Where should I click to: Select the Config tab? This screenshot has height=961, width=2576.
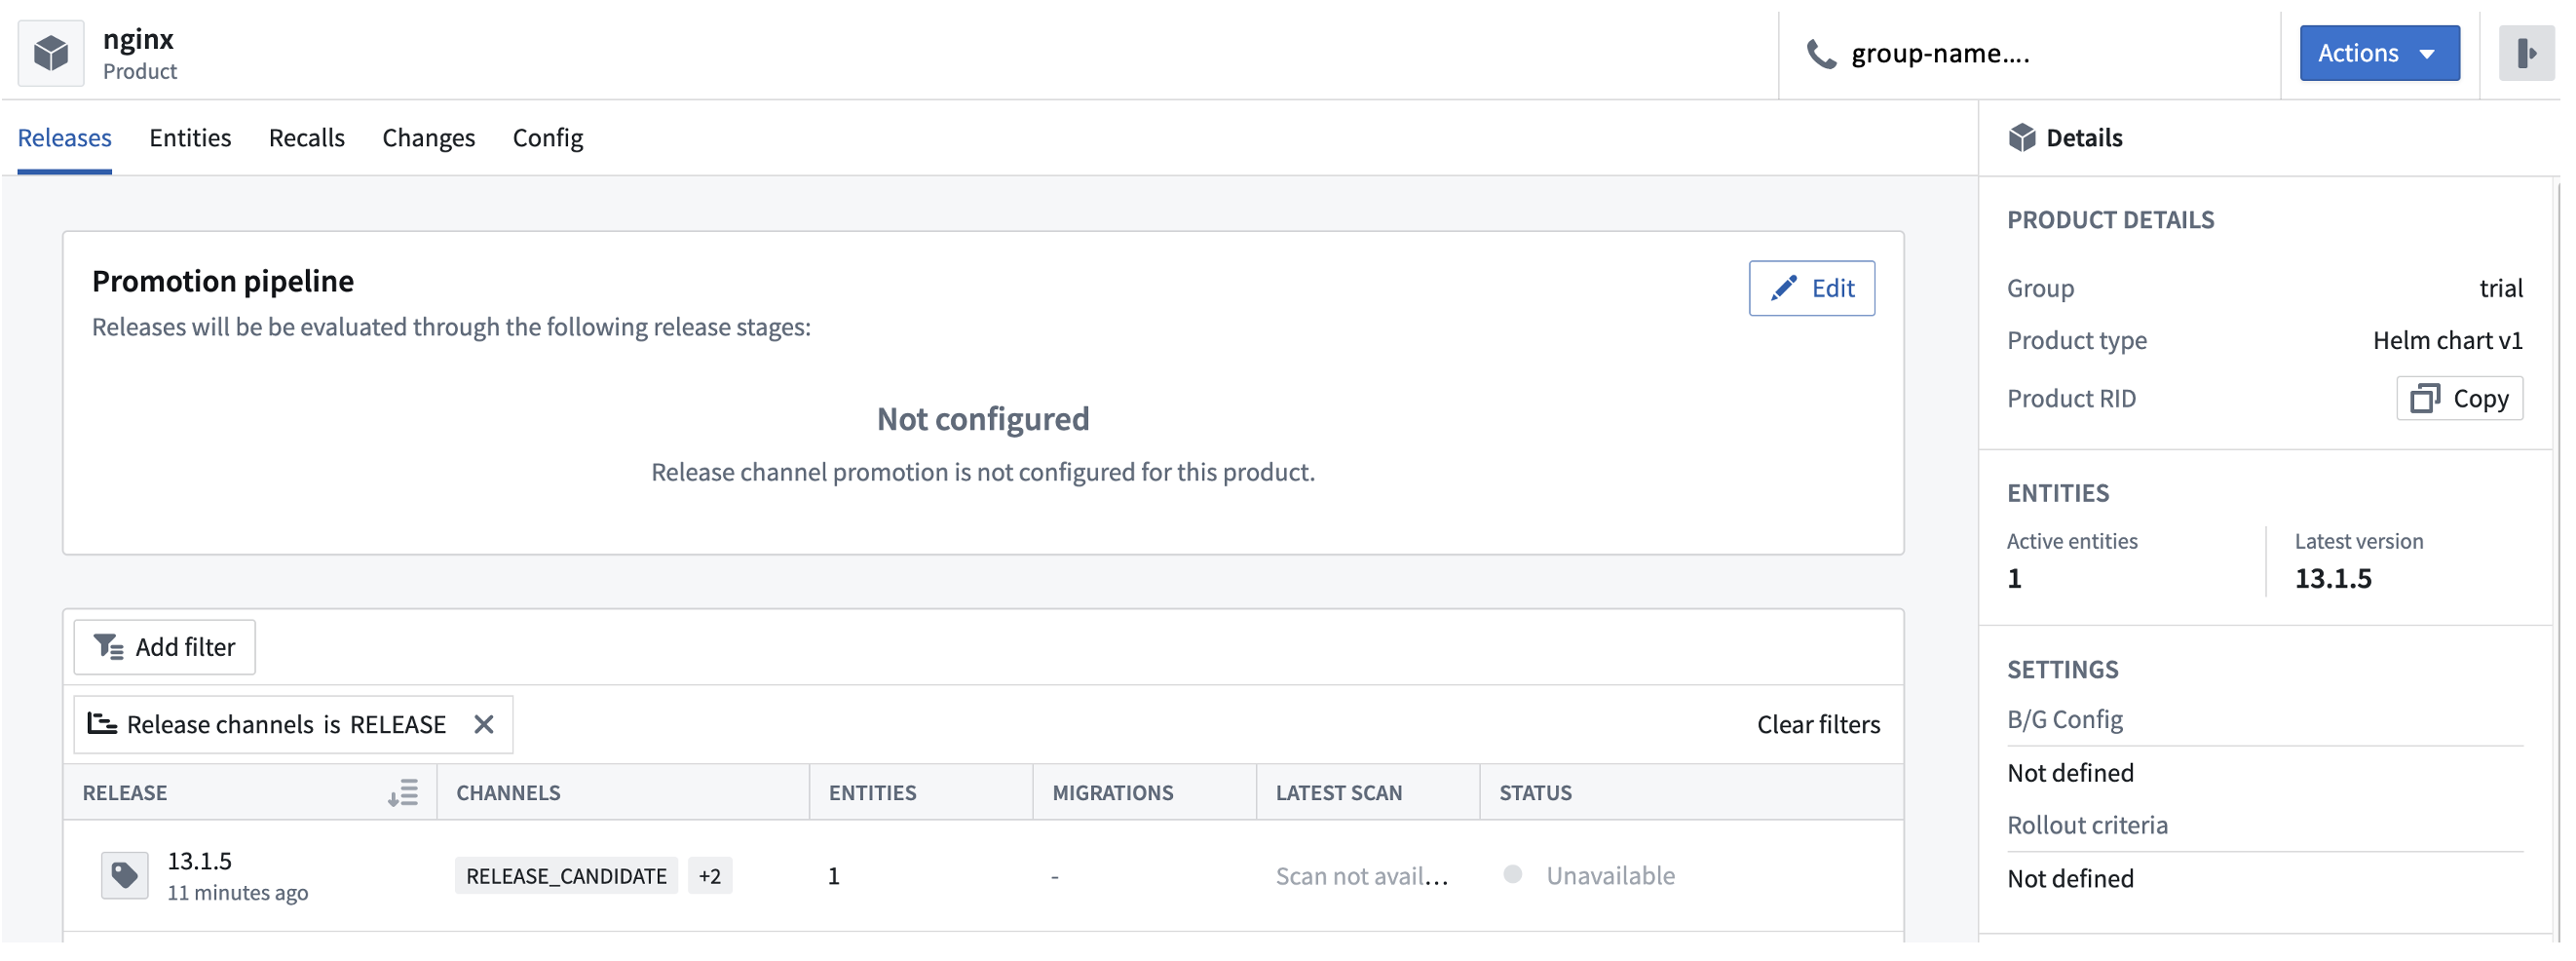point(548,138)
